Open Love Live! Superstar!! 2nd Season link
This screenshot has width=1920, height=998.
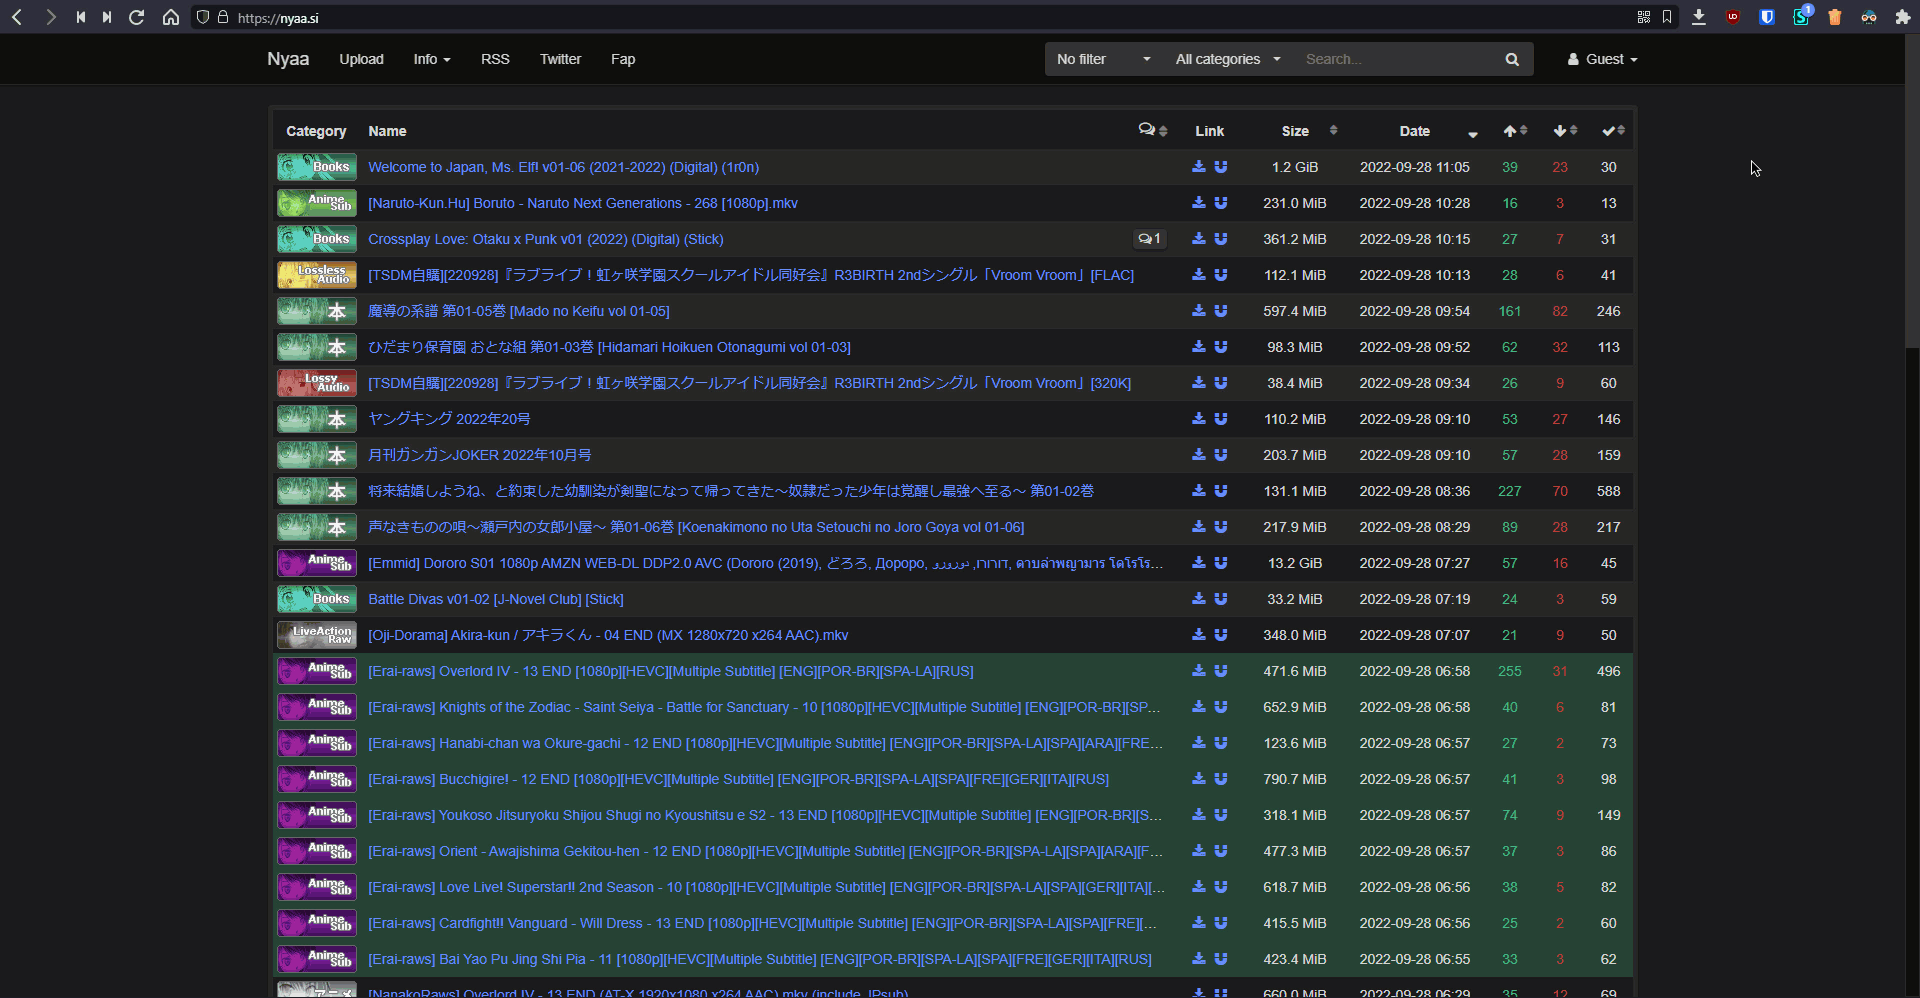(766, 887)
